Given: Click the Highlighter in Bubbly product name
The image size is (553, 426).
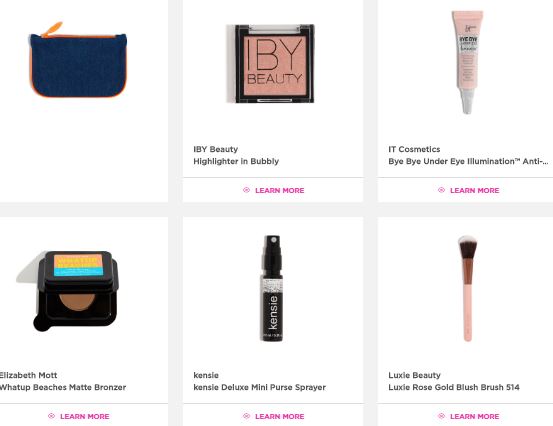Looking at the screenshot, I should point(236,161).
